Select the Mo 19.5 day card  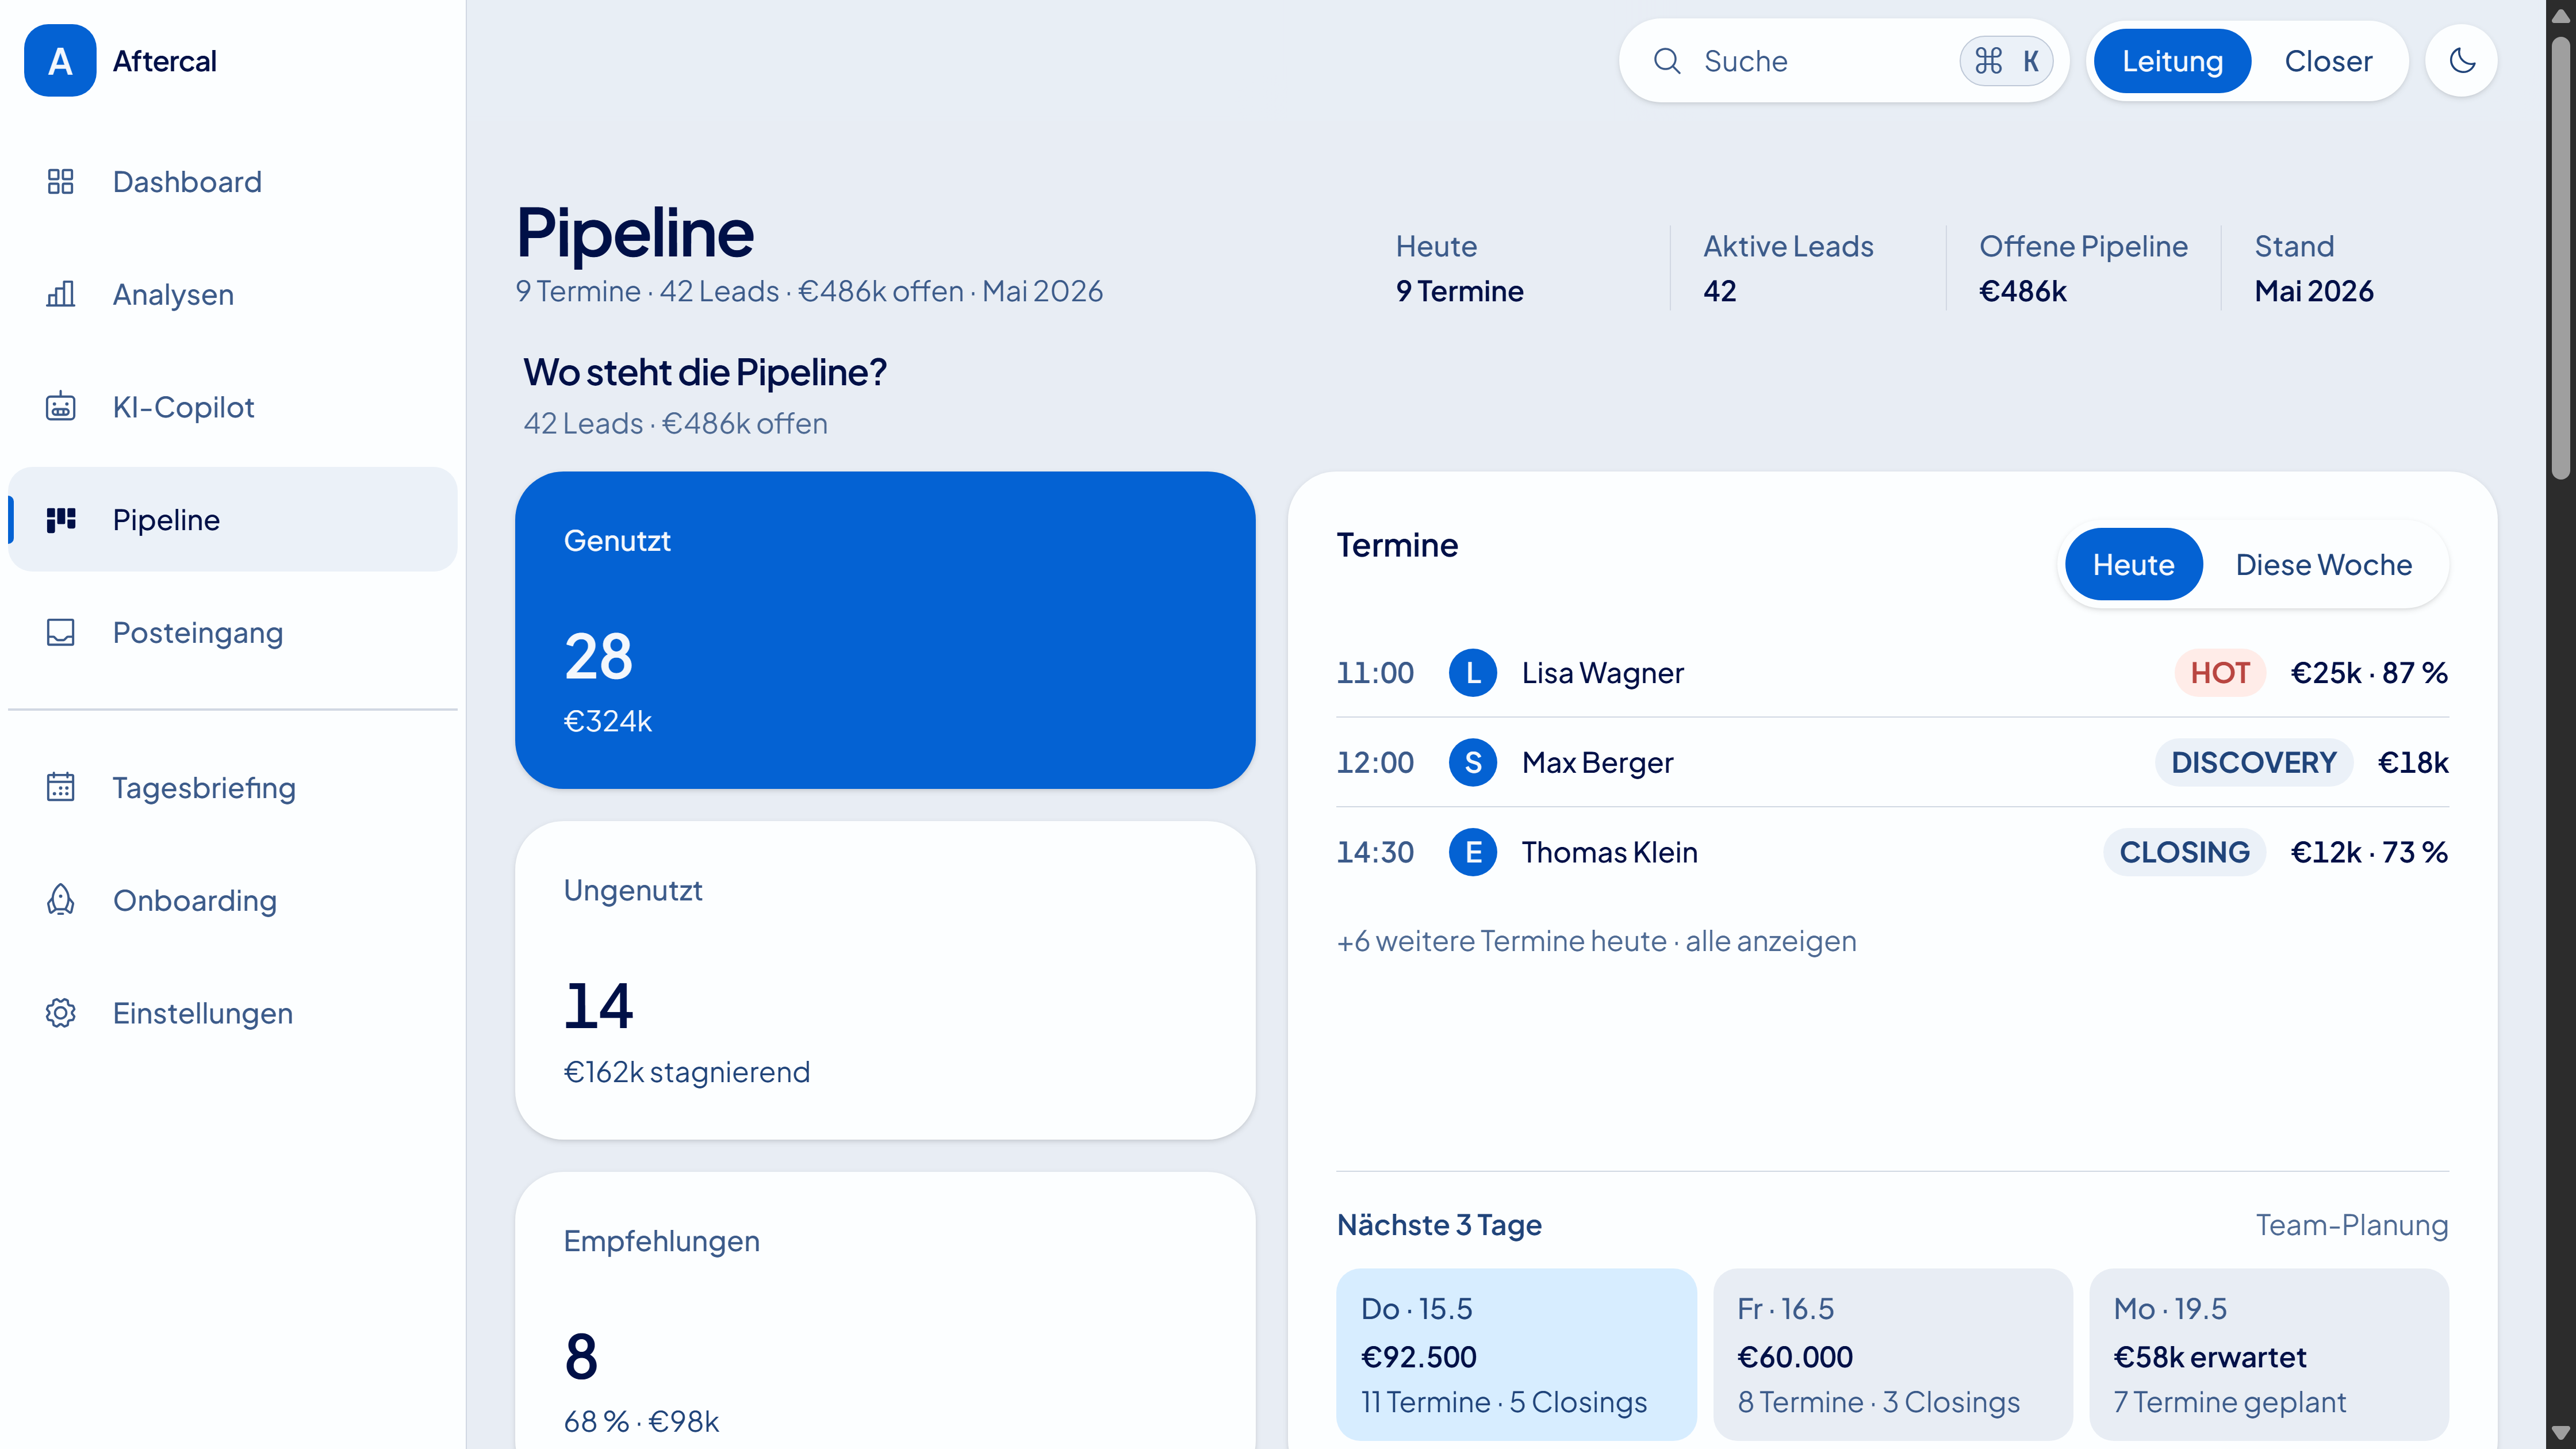(x=2269, y=1354)
